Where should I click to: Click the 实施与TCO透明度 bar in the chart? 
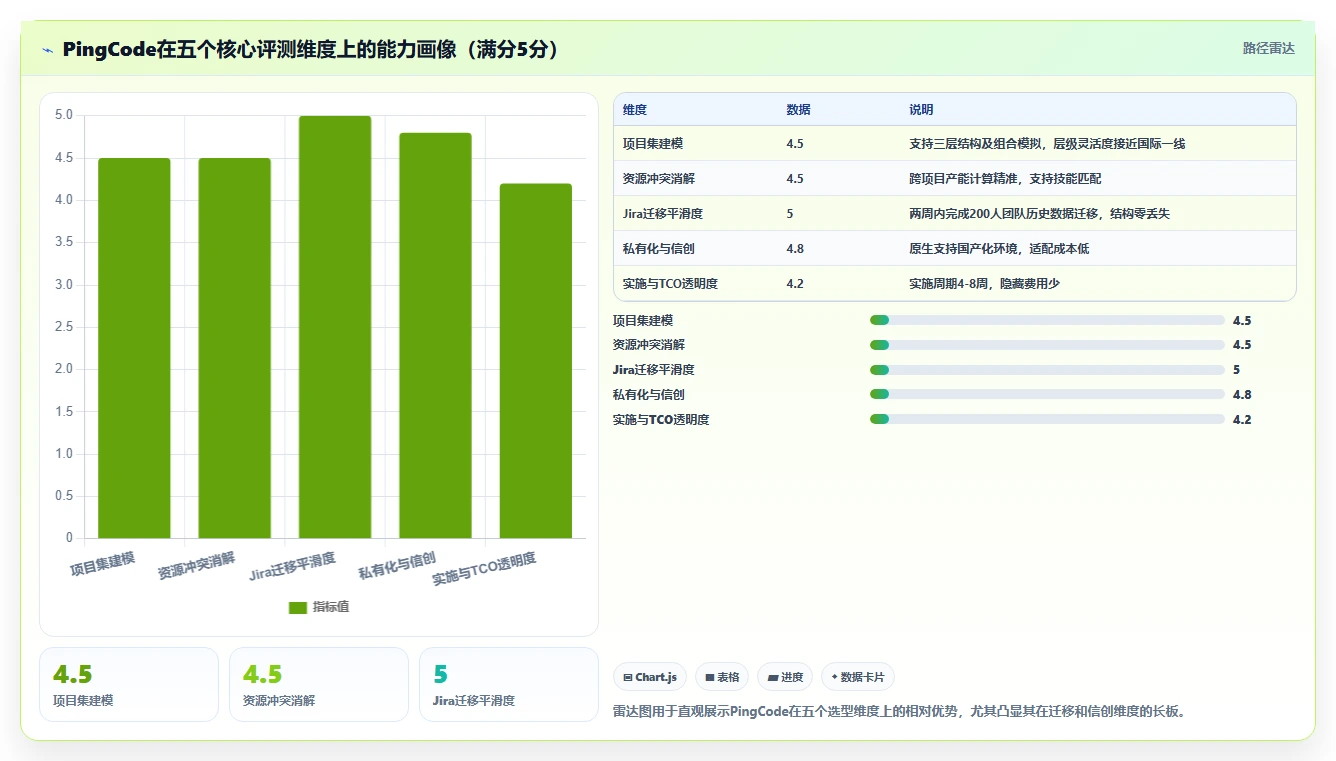tap(536, 361)
